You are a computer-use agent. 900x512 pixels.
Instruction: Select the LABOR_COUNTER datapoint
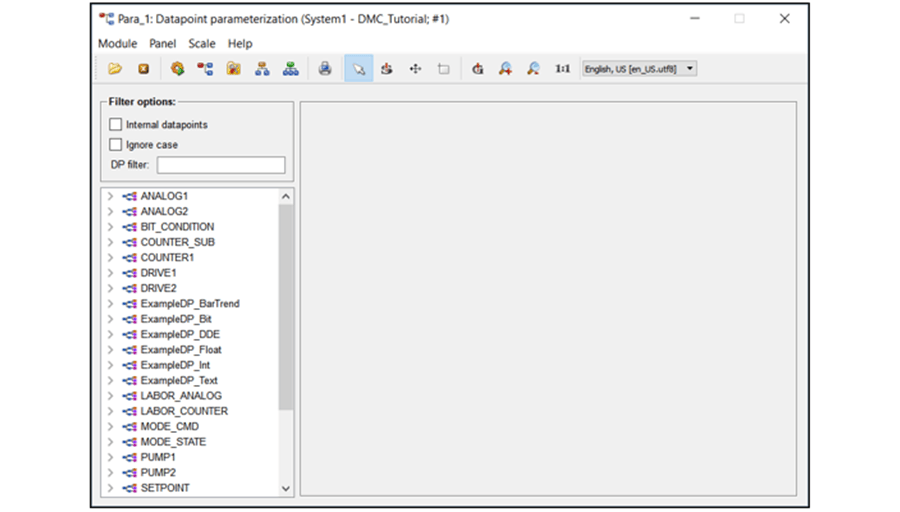184,412
